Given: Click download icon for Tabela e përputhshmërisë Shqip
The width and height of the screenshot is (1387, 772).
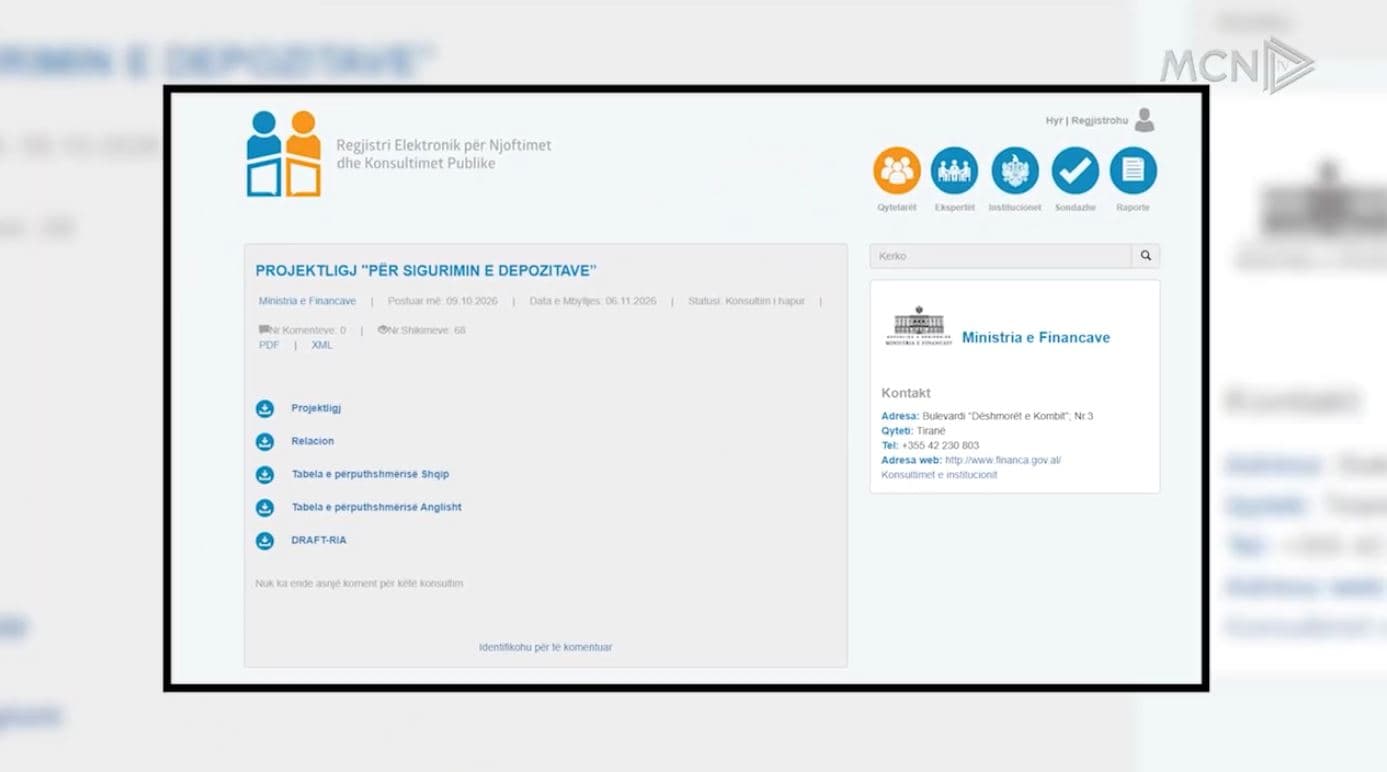Looking at the screenshot, I should coord(265,474).
